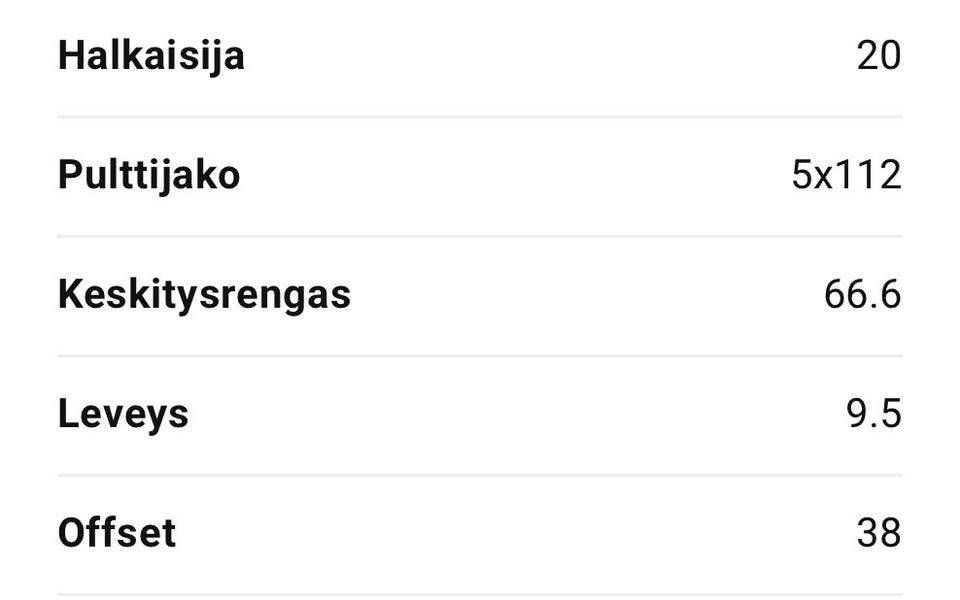Click the centering ring value 66.6
Viewport: 960px width, 600px height.
pos(862,295)
